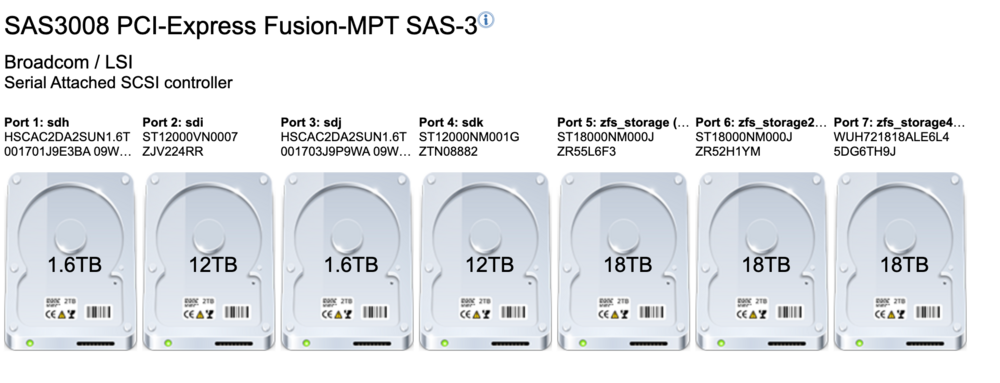1000x383 pixels.
Task: Click the truncated Port 6: zfs_storage2 label
Action: [x=761, y=122]
